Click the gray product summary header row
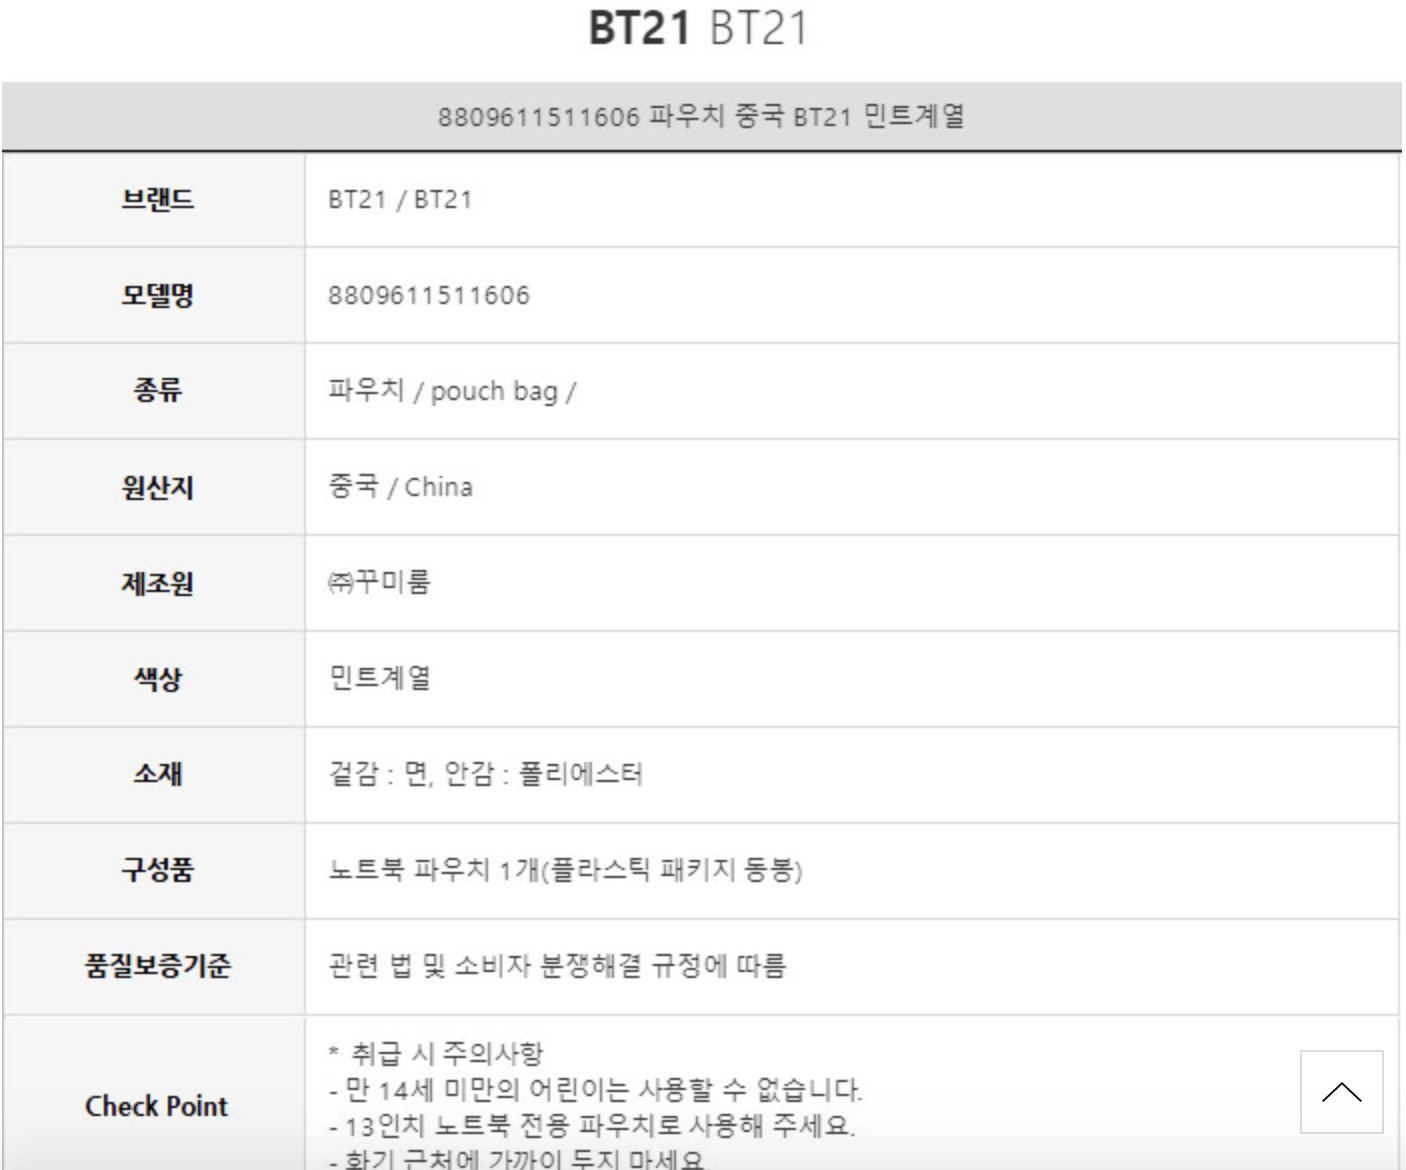Screen dimensions: 1406x1170 tap(700, 117)
